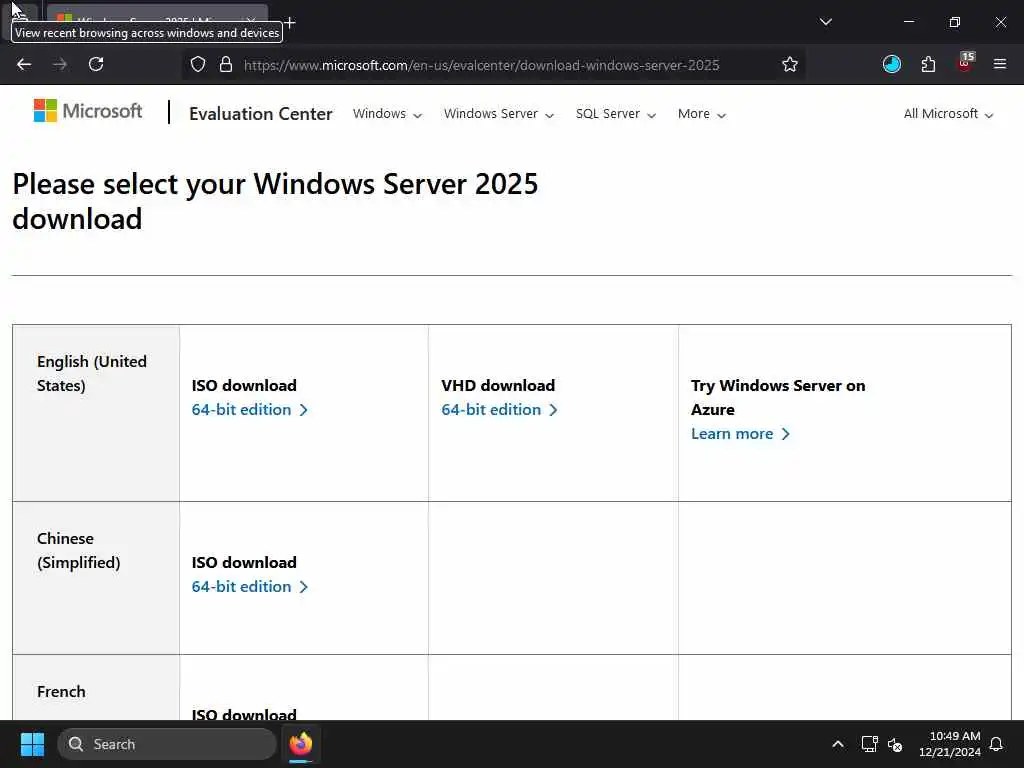Download Chinese (Simplified) ISO 64-bit edition
Screen dimensions: 1024x768
249,586
